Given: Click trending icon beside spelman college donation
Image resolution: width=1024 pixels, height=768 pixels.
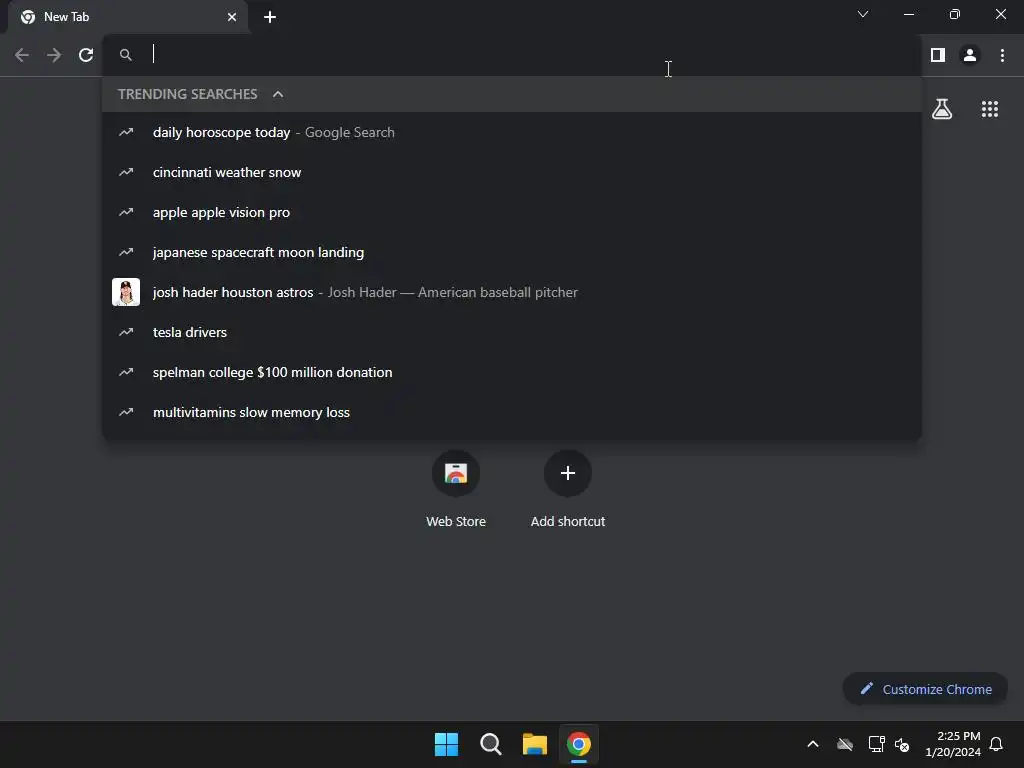Looking at the screenshot, I should click(126, 372).
